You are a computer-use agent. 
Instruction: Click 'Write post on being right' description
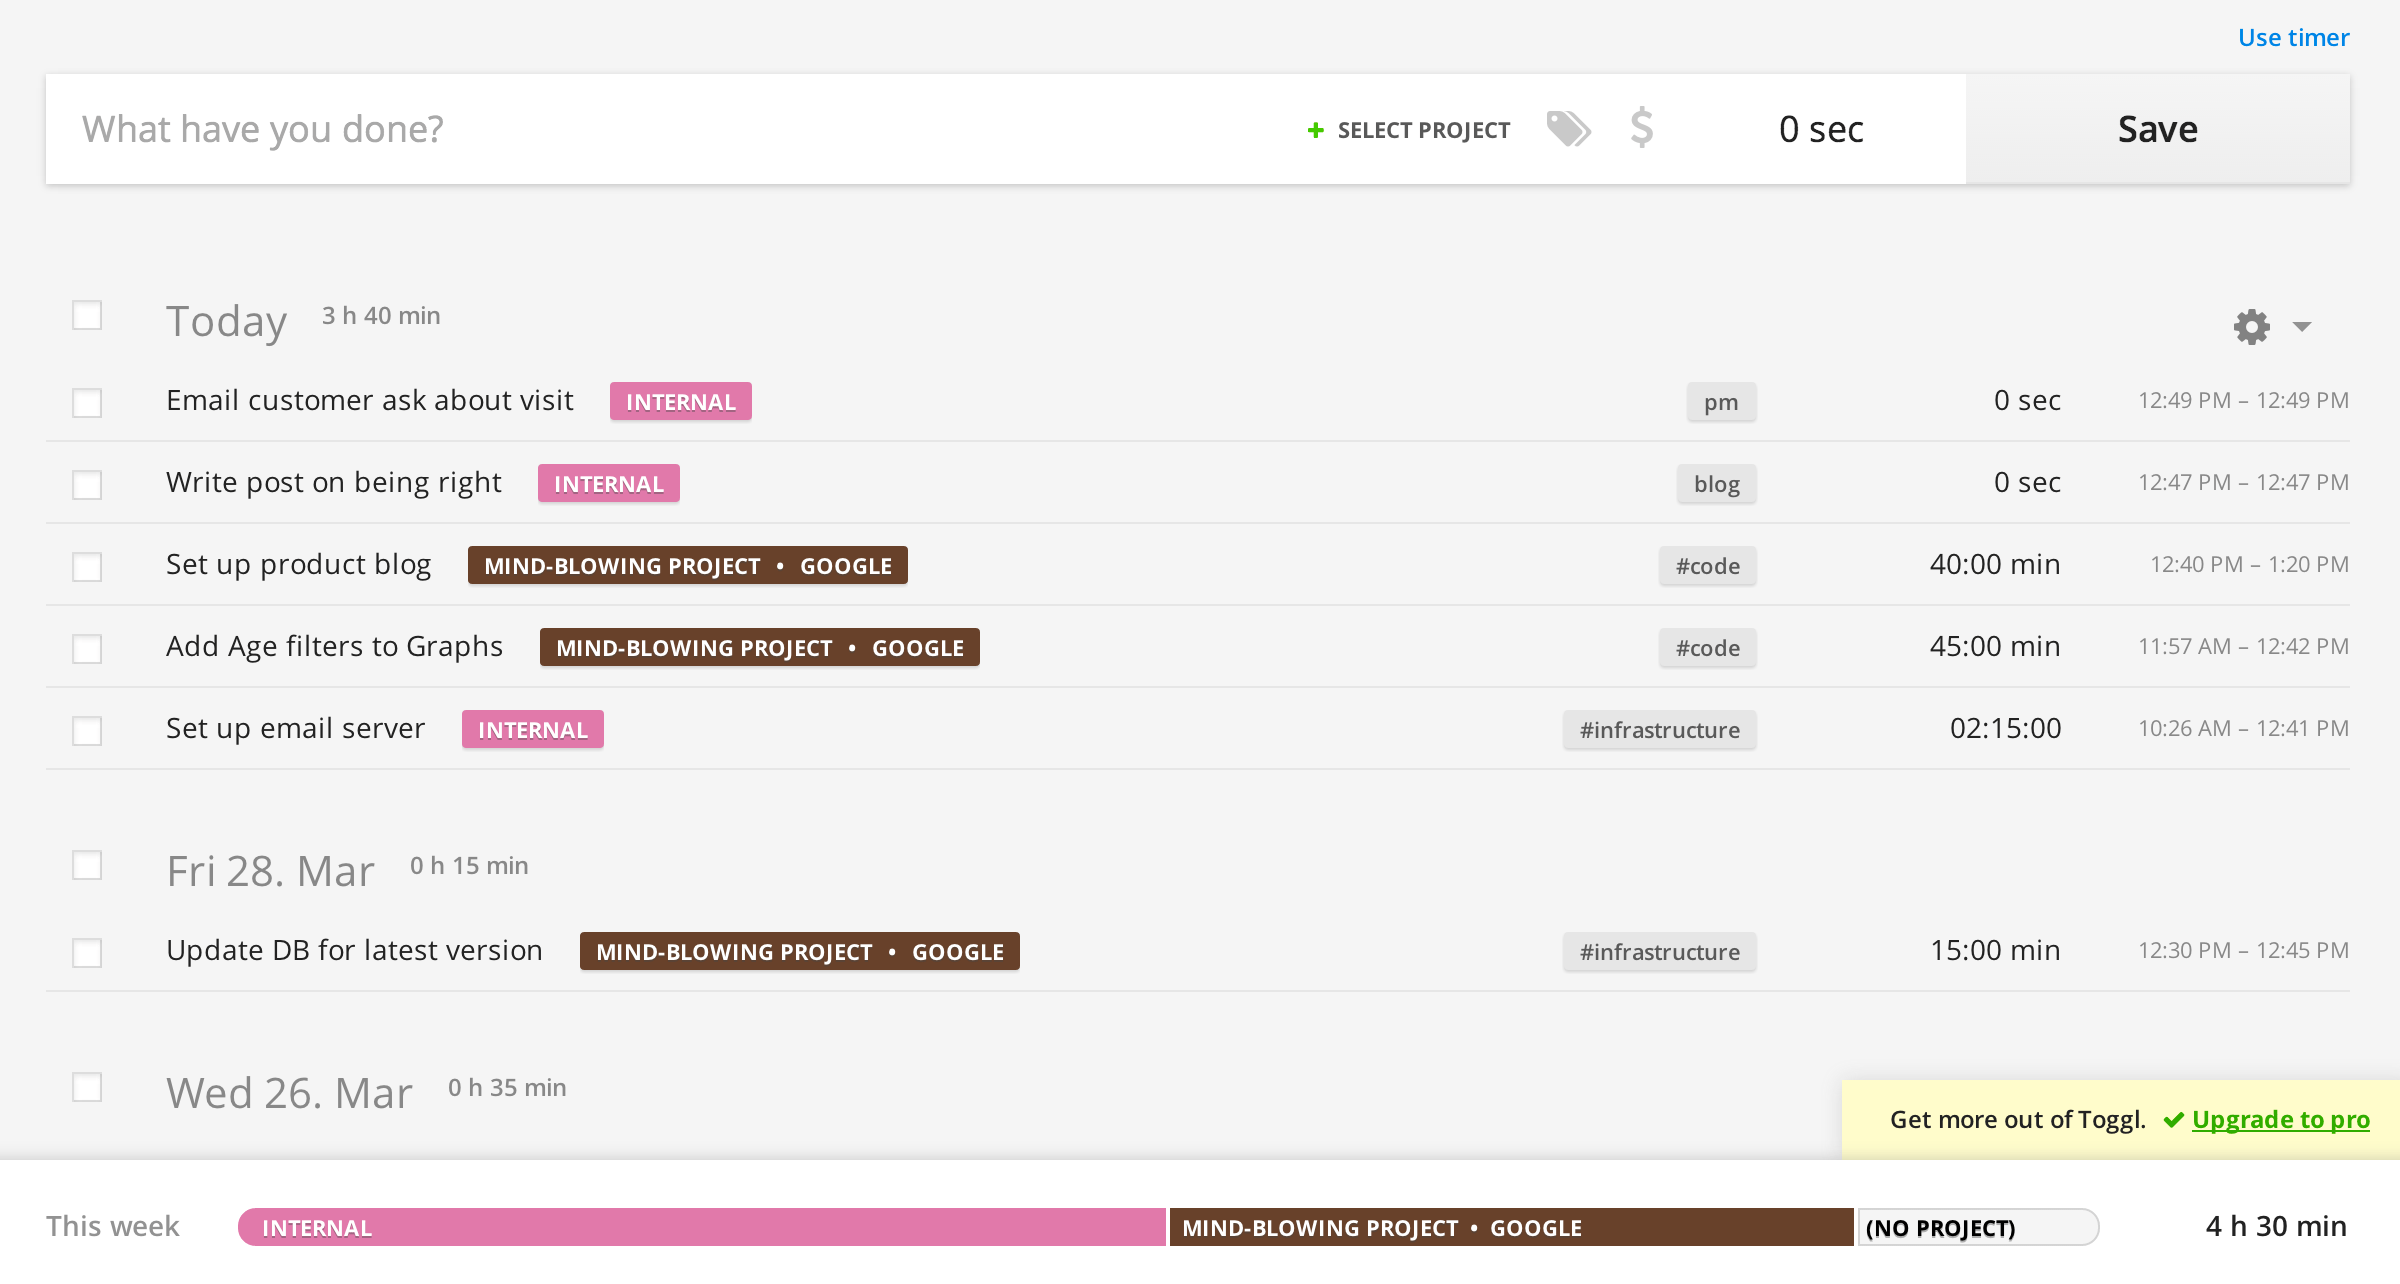[334, 482]
